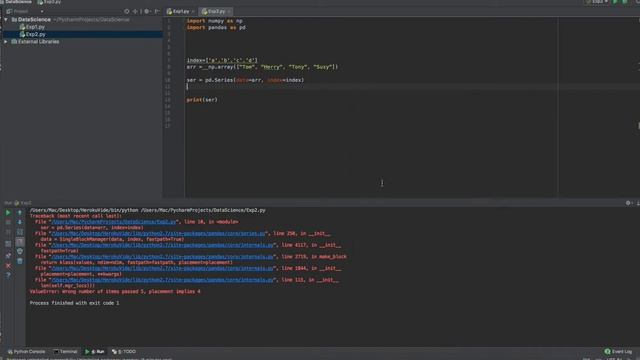The height and width of the screenshot is (360, 640).
Task: Hide the Project panel with hide icon
Action: pos(157,11)
